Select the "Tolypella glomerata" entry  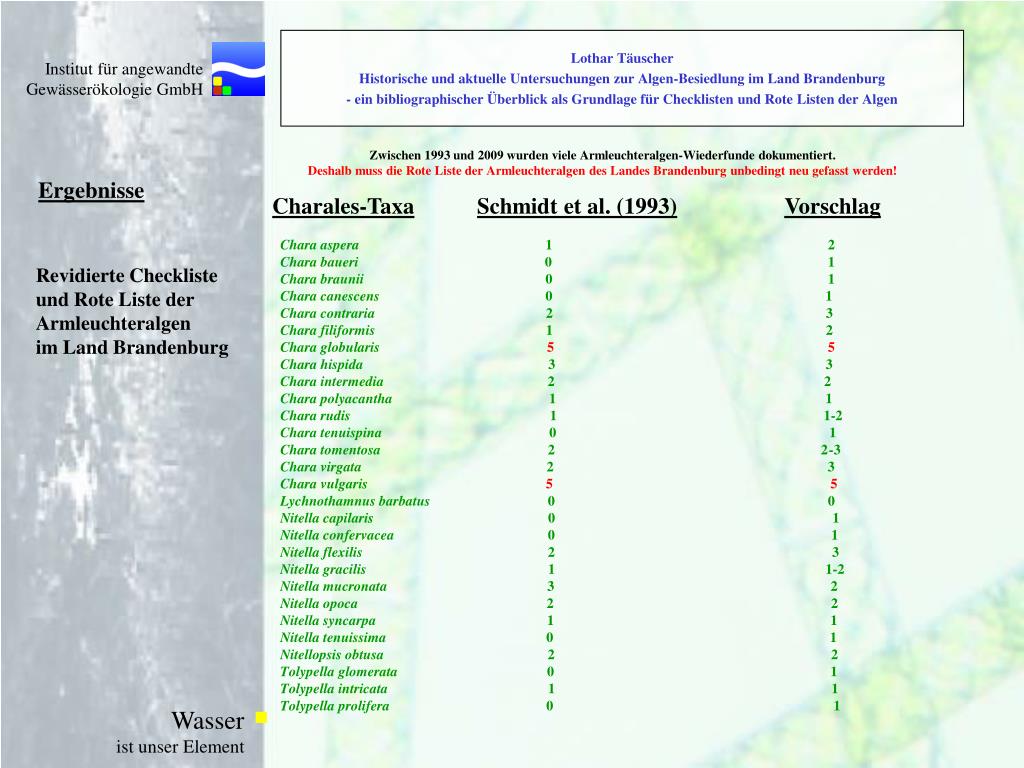pos(339,672)
